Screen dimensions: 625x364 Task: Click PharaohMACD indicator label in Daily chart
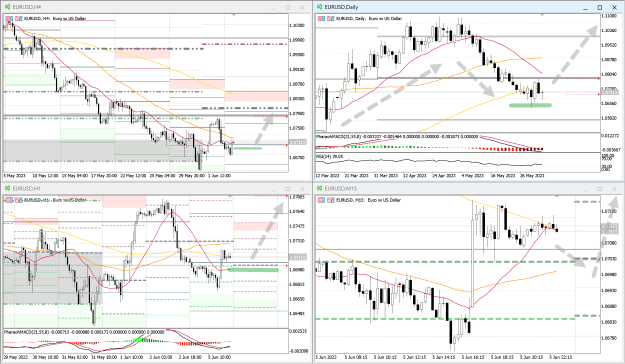pyautogui.click(x=397, y=136)
